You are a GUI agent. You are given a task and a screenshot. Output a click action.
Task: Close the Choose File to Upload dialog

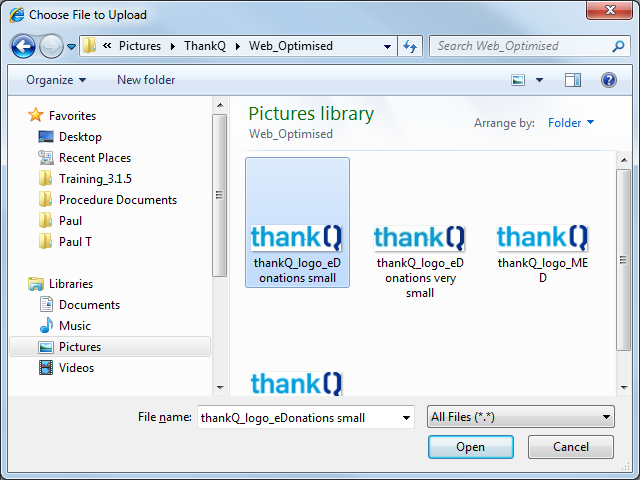(x=610, y=10)
